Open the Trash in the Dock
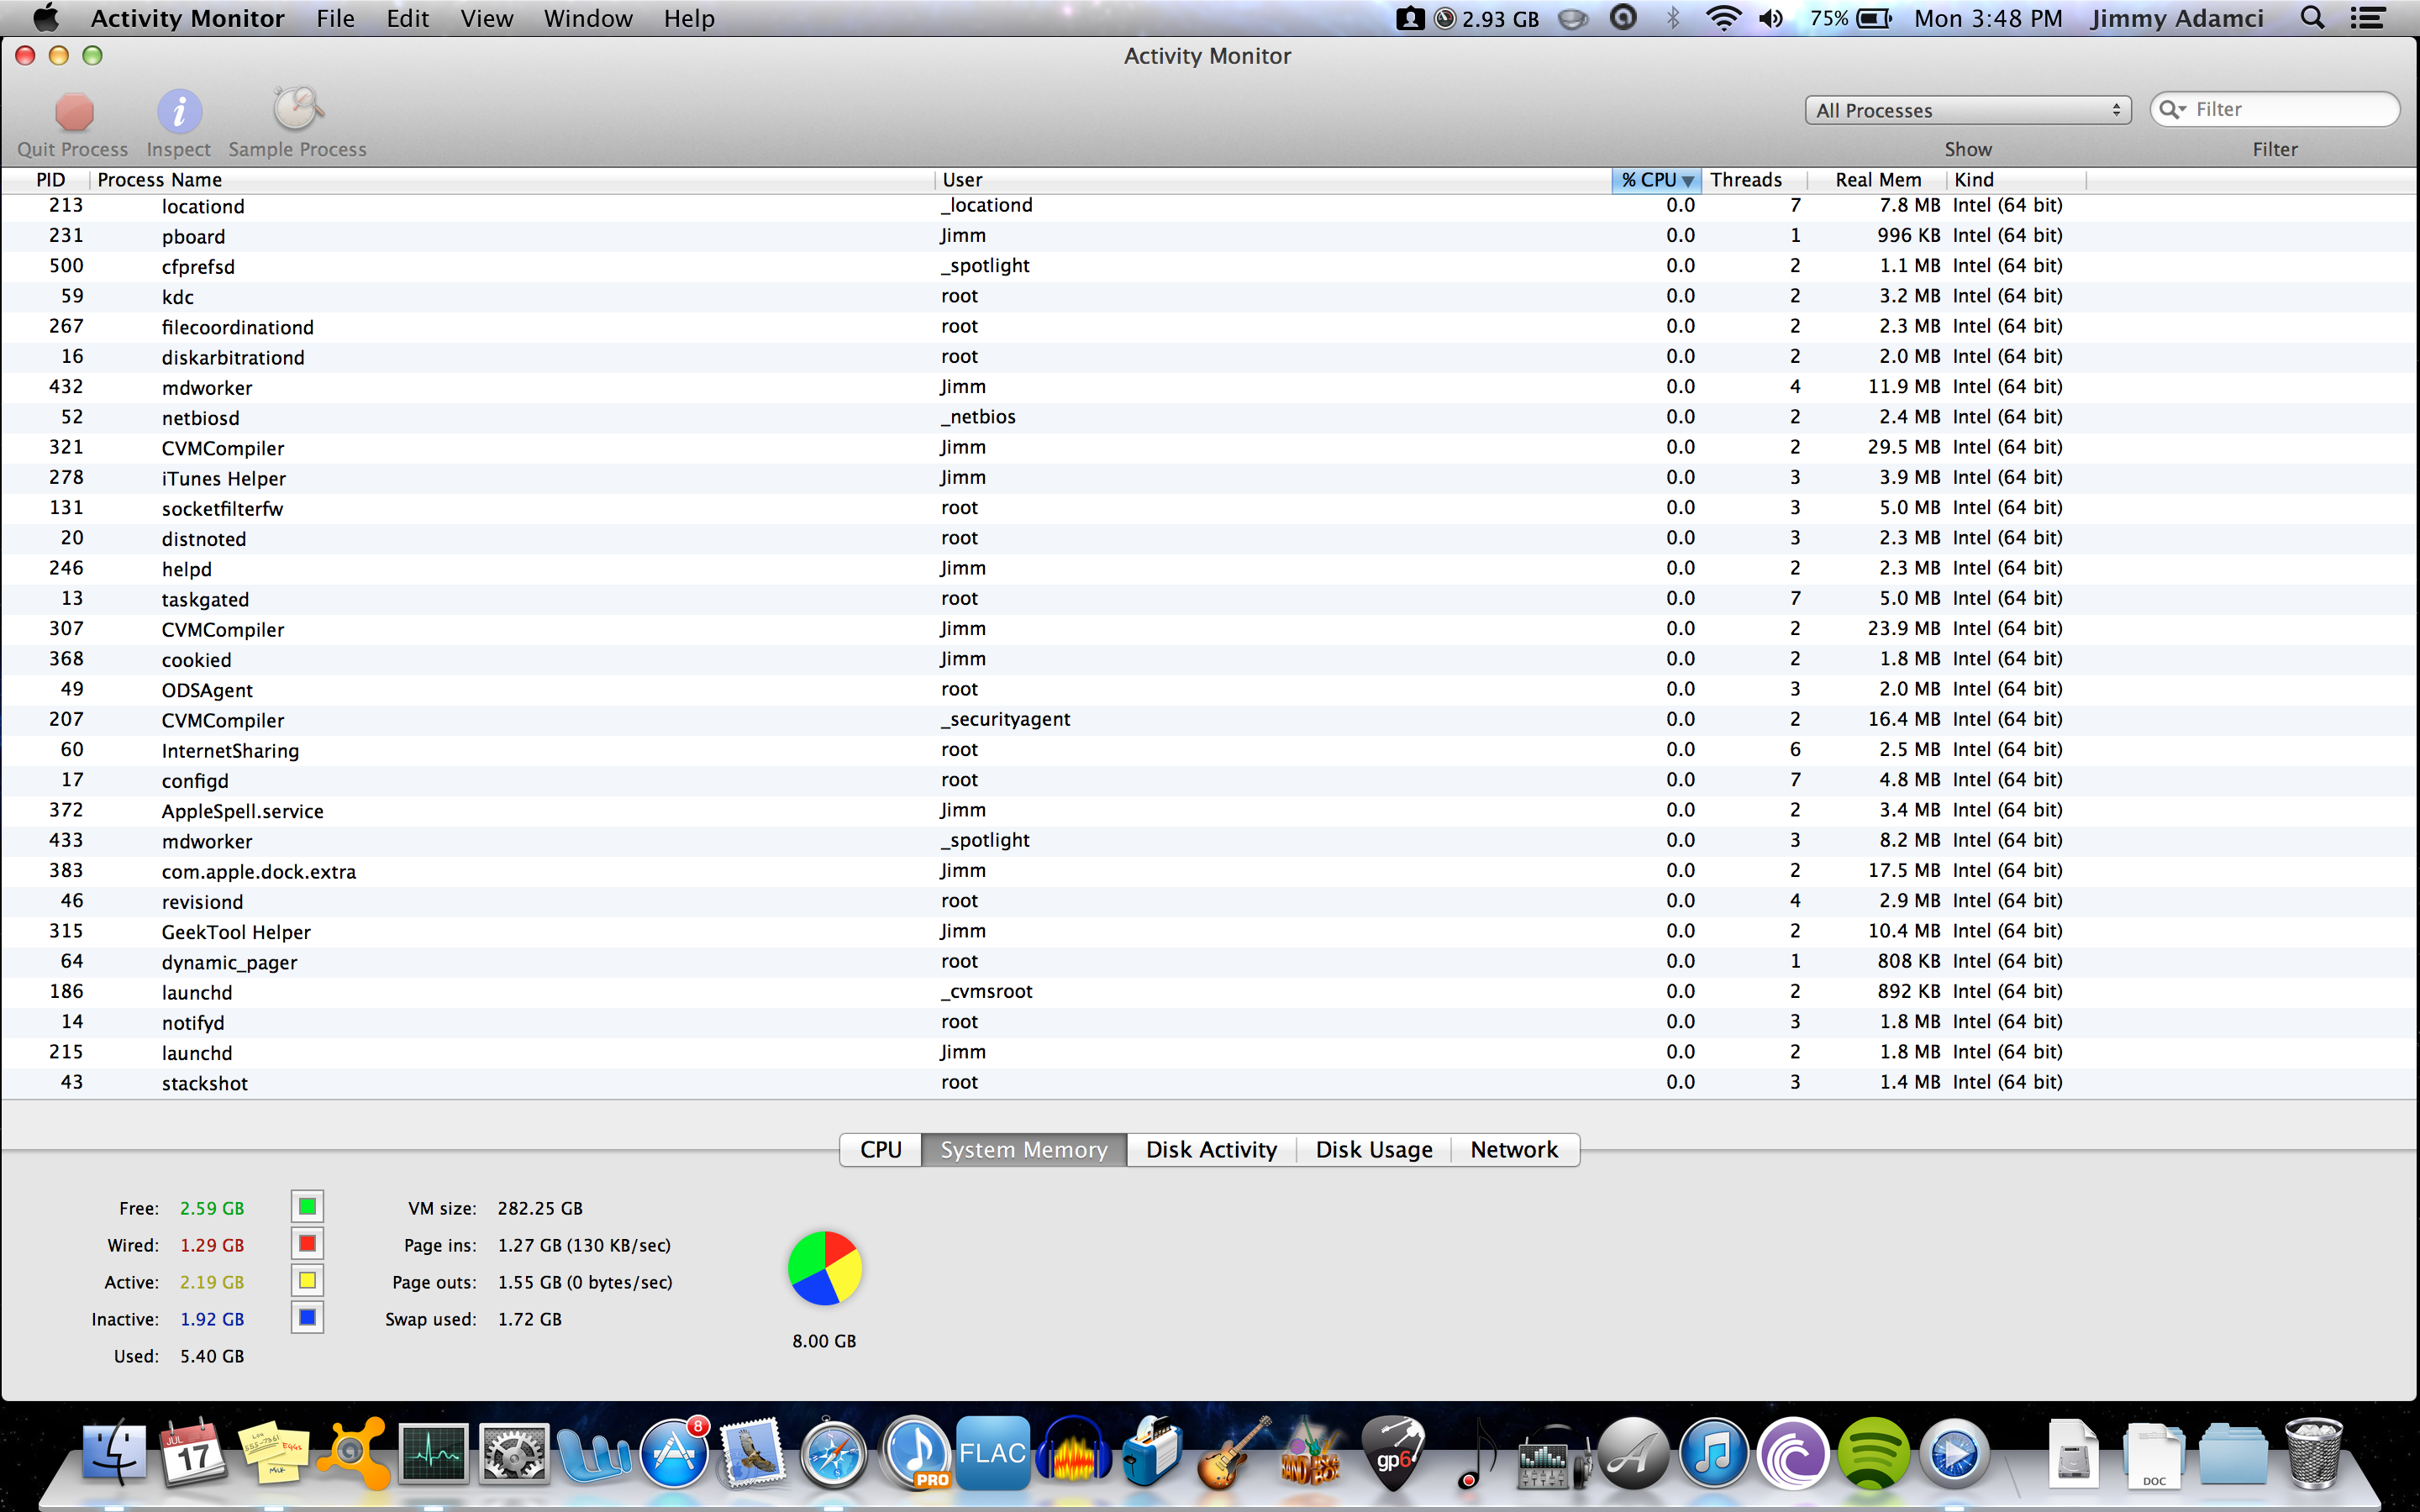The height and width of the screenshot is (1512, 2420). tap(2314, 1453)
